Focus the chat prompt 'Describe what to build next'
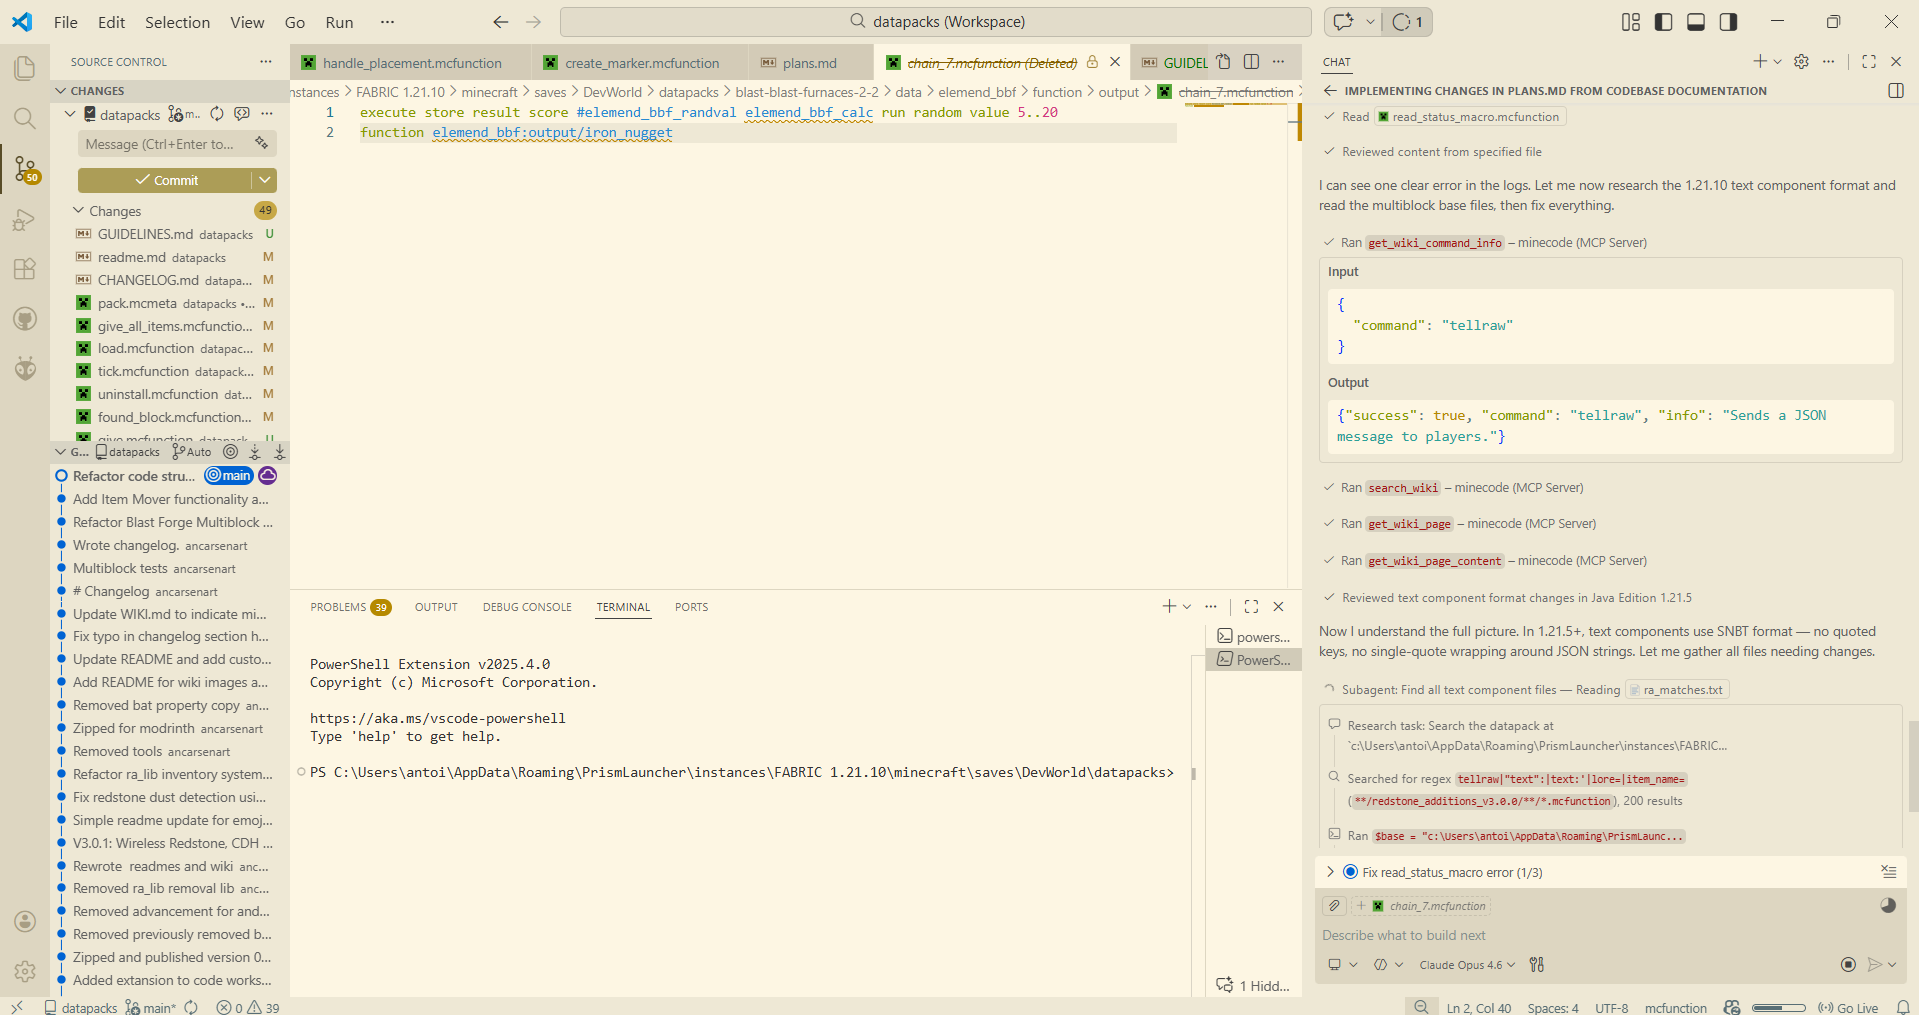 coord(1610,935)
